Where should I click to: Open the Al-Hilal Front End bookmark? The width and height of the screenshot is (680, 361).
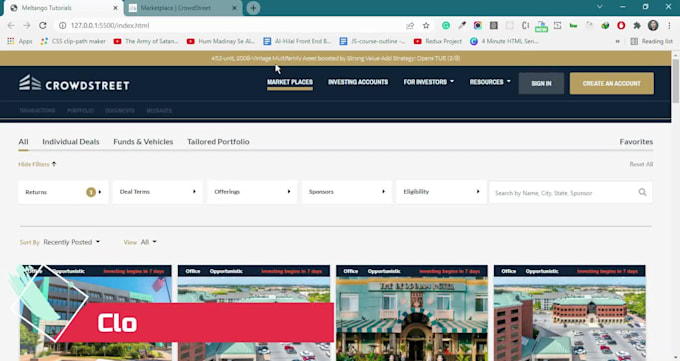point(297,41)
